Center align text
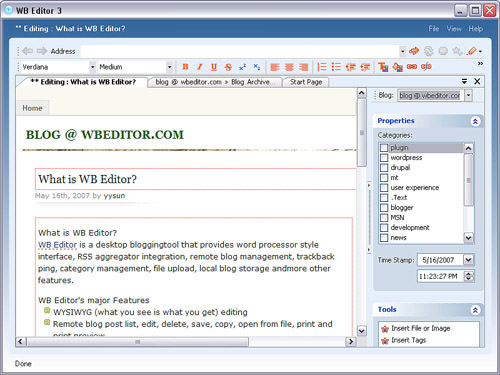 click(x=289, y=67)
